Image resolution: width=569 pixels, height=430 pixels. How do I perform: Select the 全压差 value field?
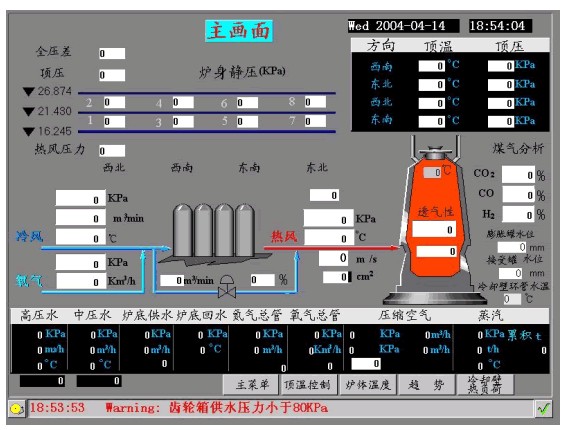point(112,53)
